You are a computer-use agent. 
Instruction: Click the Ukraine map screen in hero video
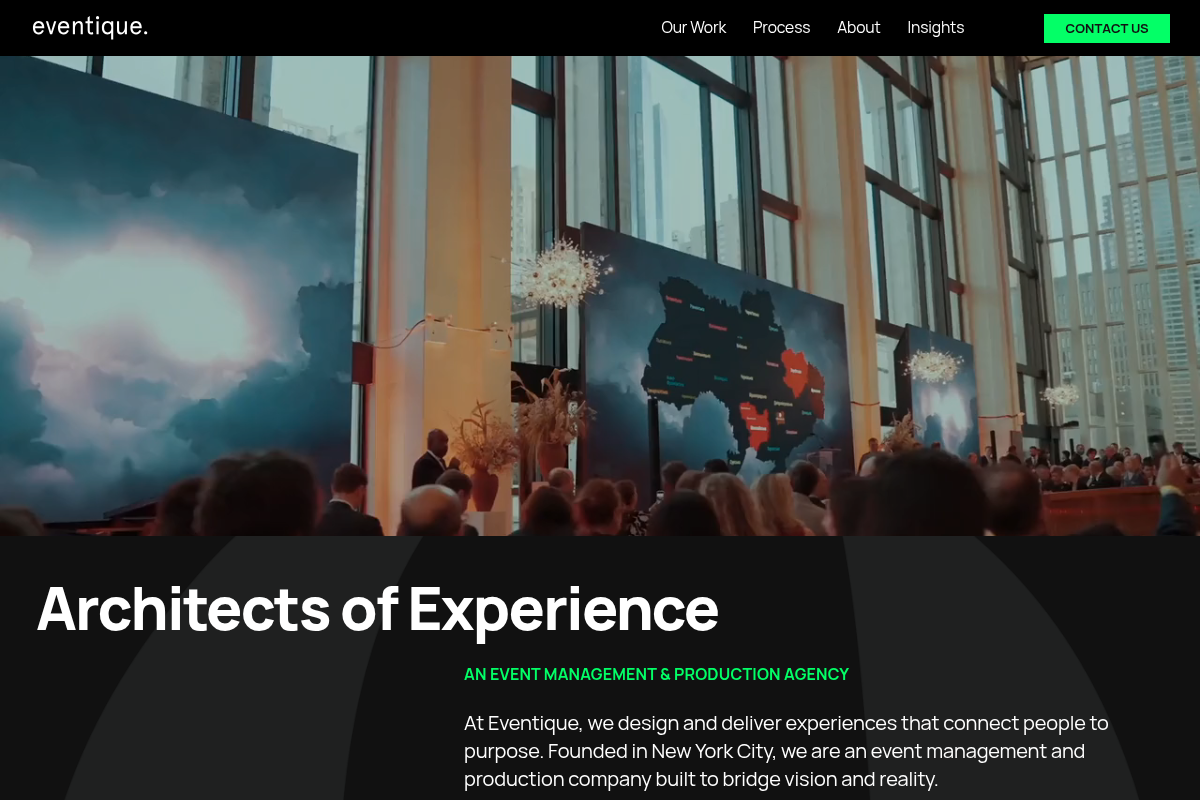(715, 360)
